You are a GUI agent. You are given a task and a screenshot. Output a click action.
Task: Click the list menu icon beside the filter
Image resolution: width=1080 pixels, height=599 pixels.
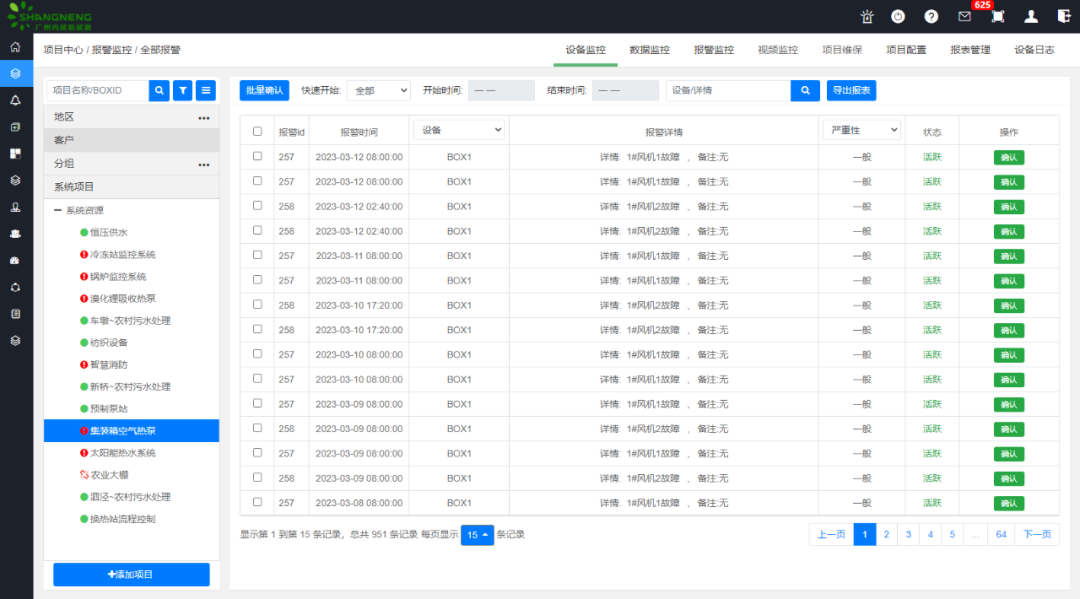coord(206,91)
